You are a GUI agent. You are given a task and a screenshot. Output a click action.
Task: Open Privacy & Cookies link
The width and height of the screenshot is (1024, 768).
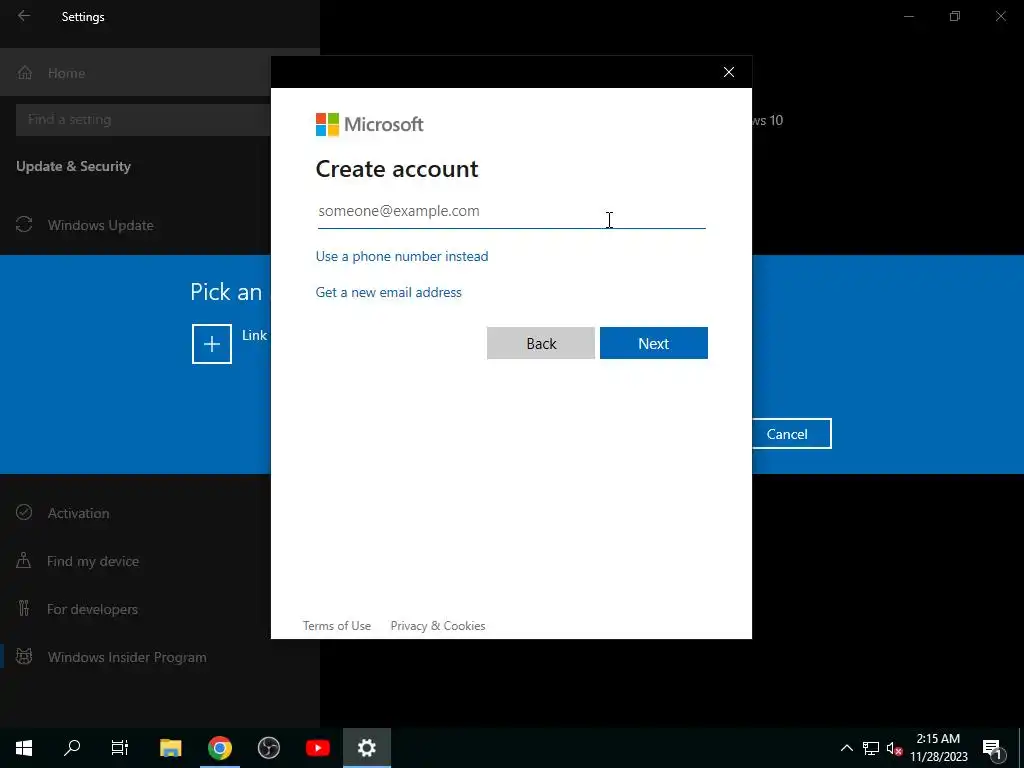(x=438, y=626)
